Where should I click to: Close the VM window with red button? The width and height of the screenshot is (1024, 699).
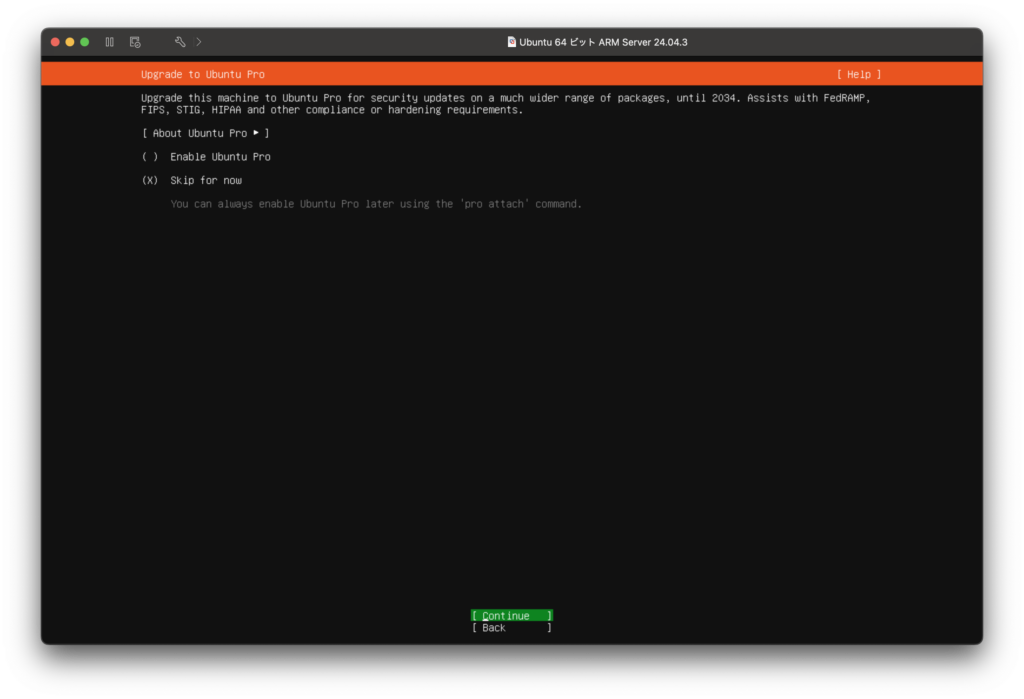tap(56, 42)
